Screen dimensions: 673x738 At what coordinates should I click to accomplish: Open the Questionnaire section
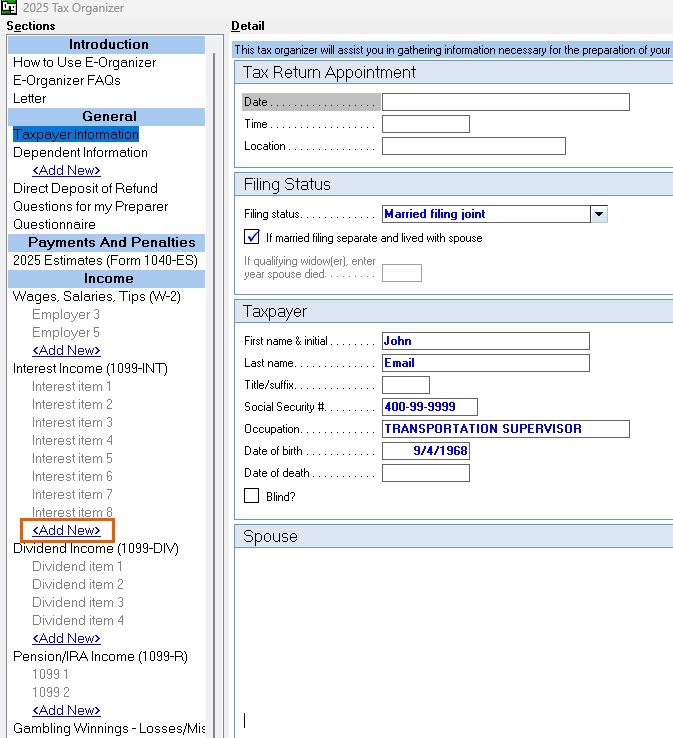tap(54, 224)
